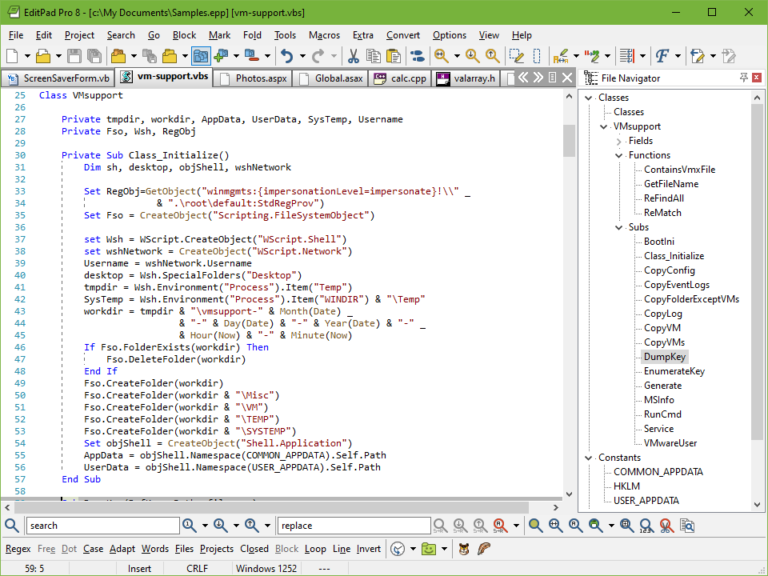
Task: Click the New file icon
Action: [x=13, y=56]
